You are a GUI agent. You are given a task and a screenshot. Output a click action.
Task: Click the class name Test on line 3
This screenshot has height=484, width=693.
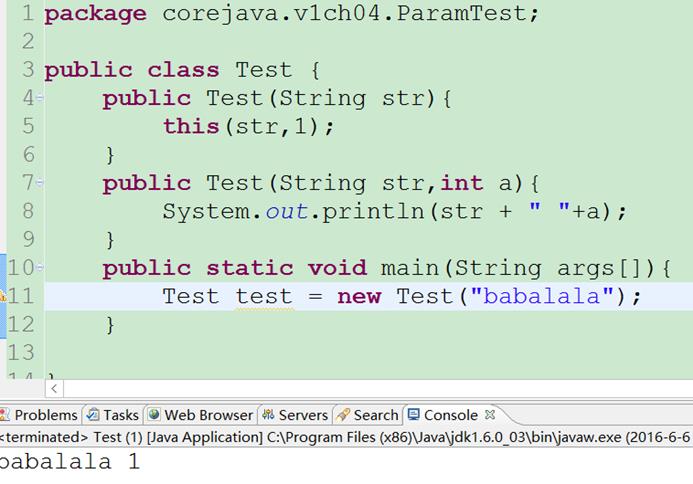[263, 70]
